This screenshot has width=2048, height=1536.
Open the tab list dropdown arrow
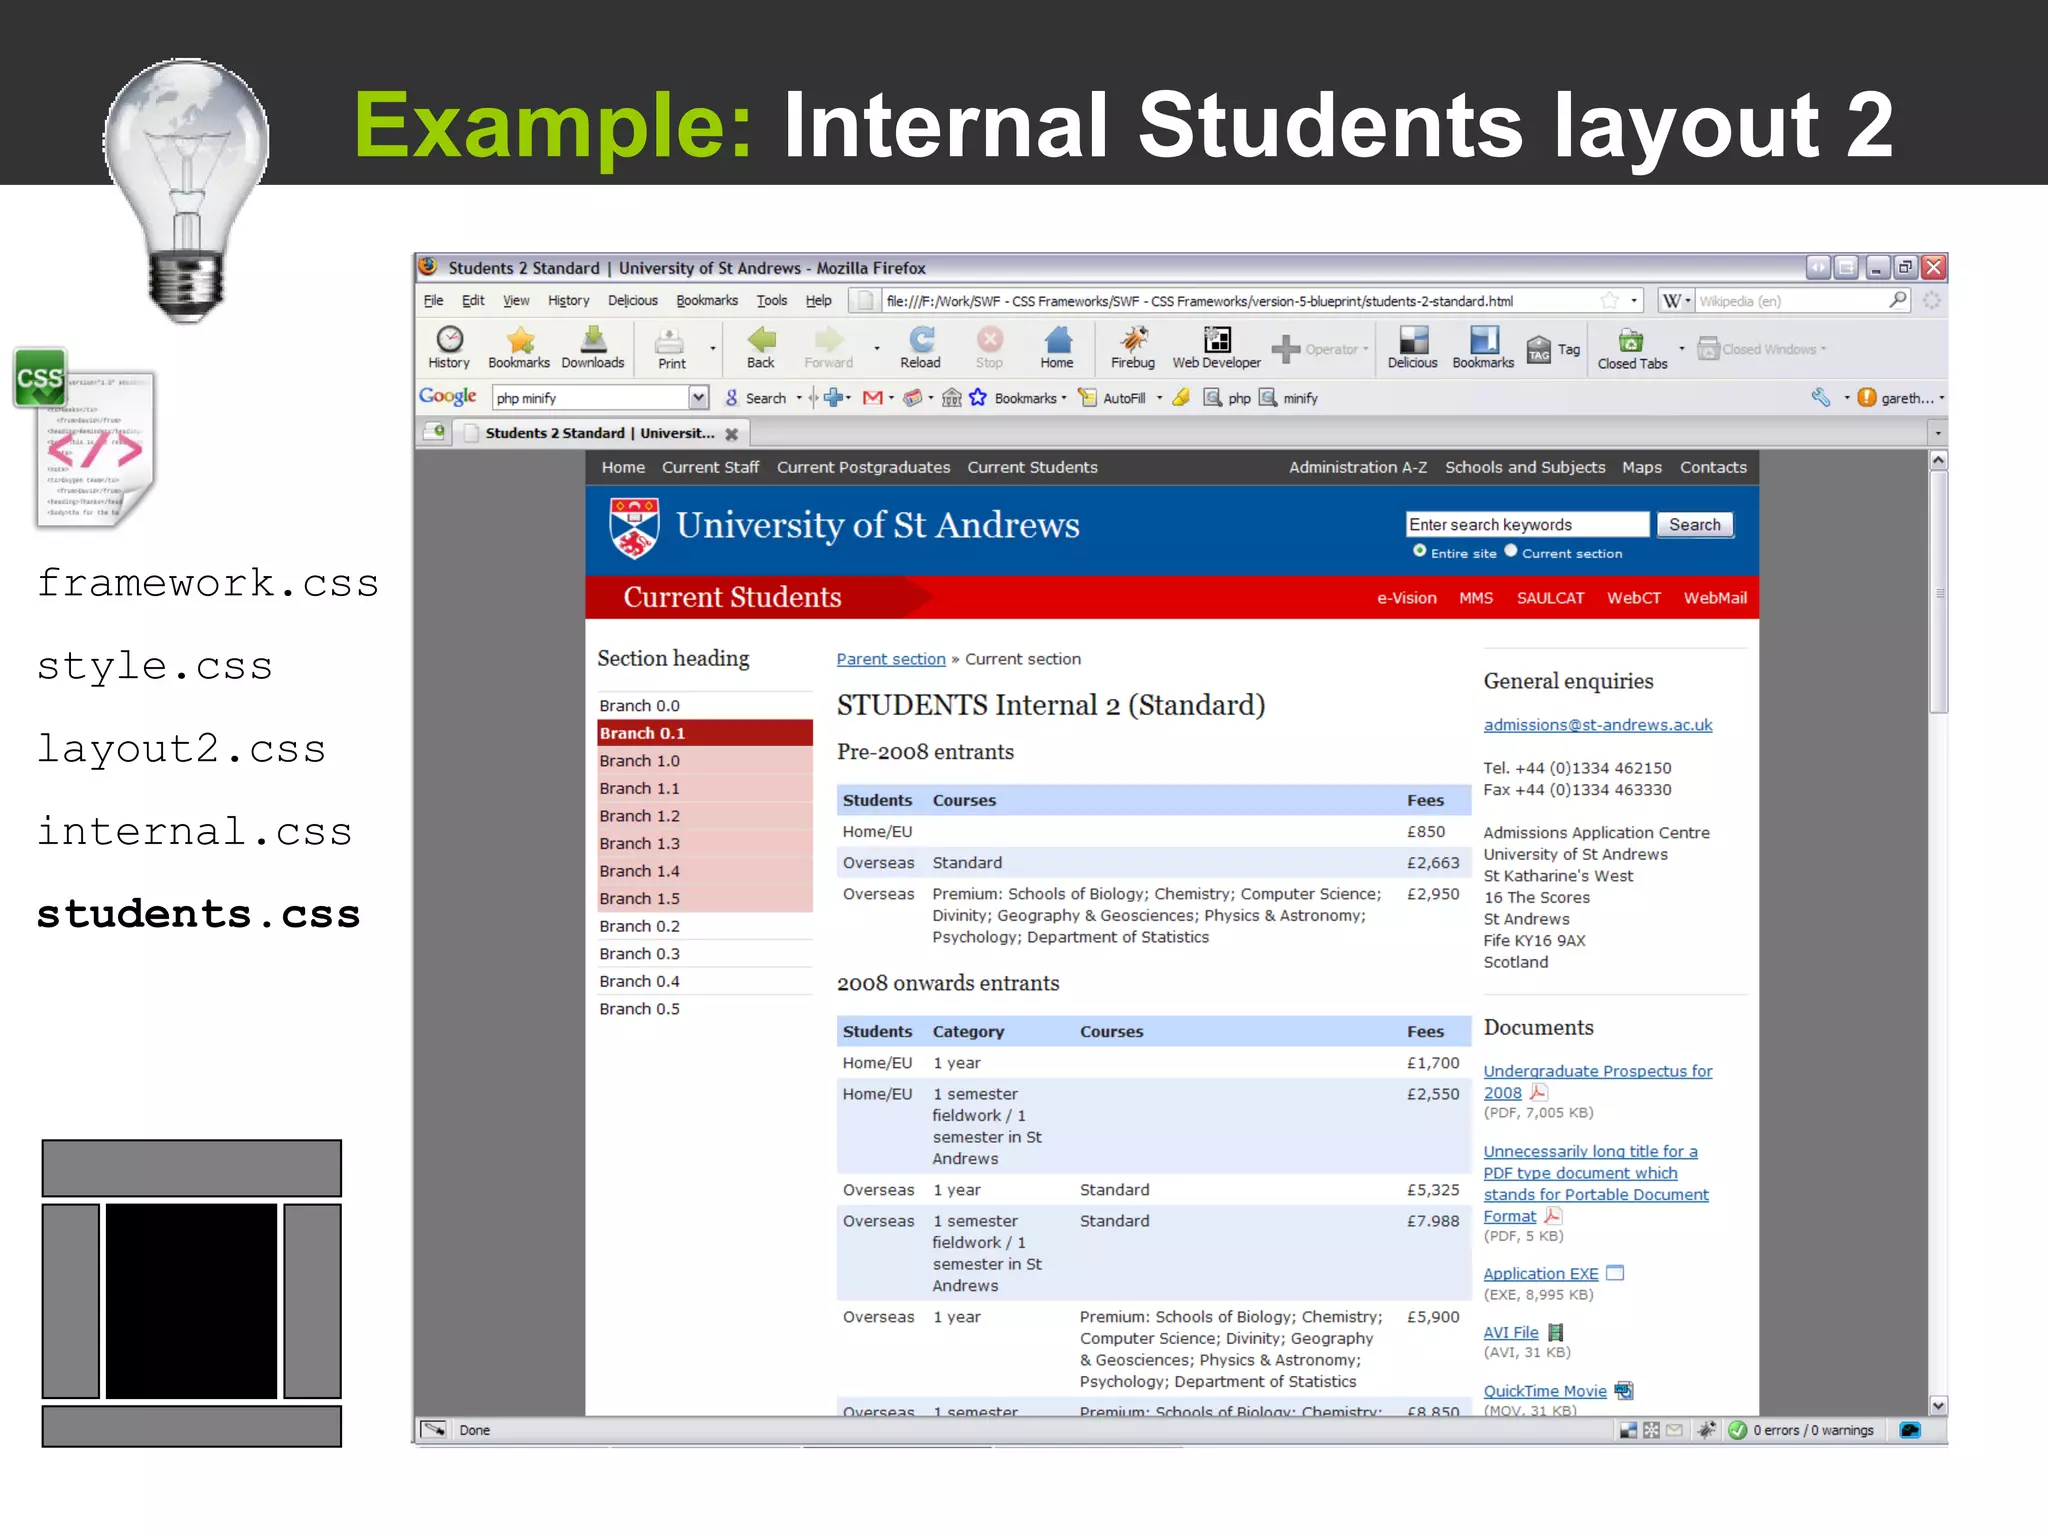tap(1937, 433)
